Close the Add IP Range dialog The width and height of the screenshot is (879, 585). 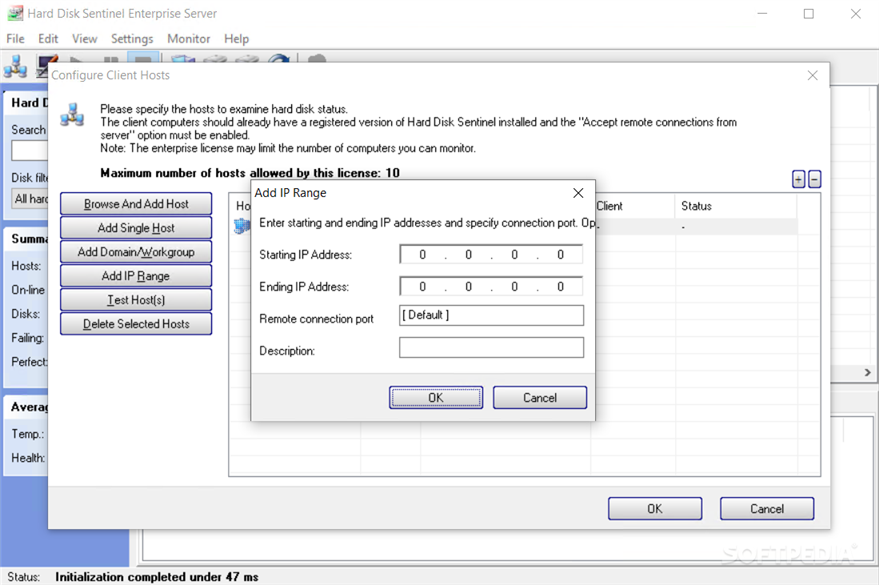coord(578,193)
